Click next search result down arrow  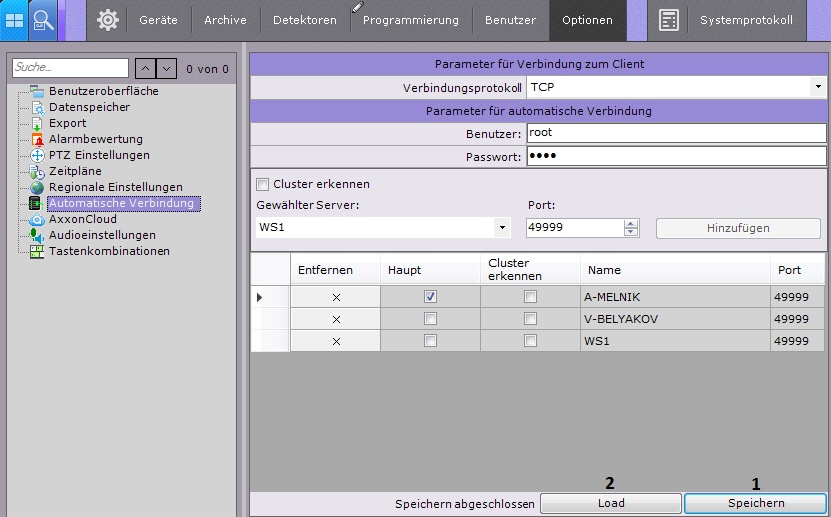coord(167,68)
